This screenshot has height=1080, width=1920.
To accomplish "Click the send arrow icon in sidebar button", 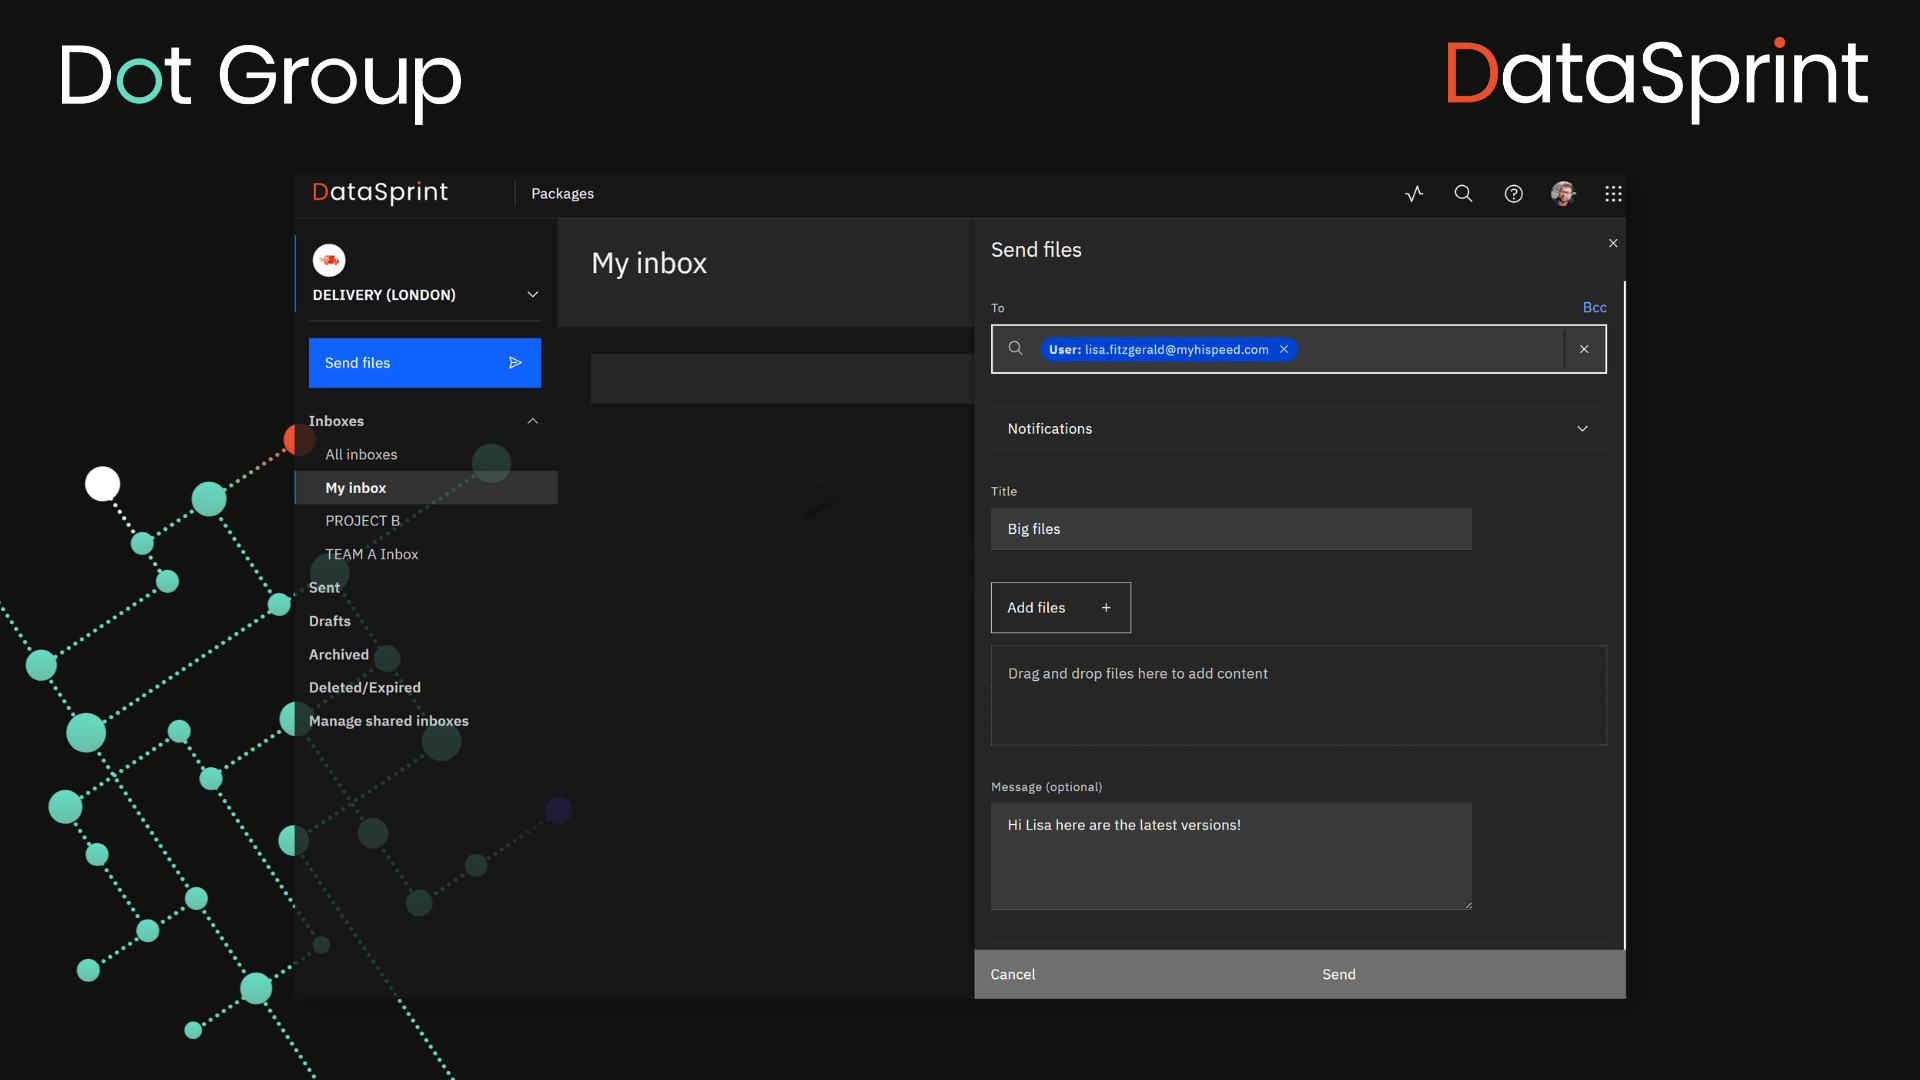I will 515,363.
